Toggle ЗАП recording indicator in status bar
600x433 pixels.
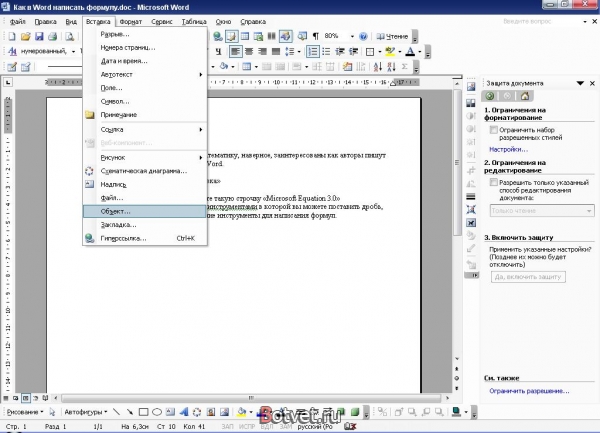(x=227, y=426)
